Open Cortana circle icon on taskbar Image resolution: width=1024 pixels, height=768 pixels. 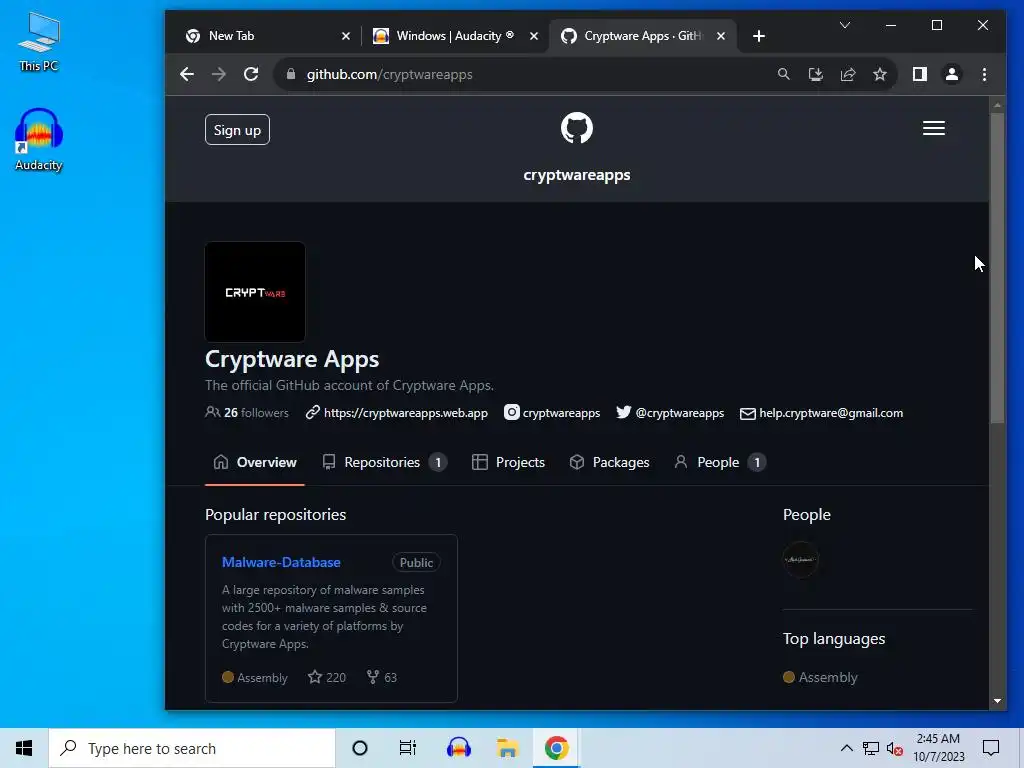click(x=360, y=748)
